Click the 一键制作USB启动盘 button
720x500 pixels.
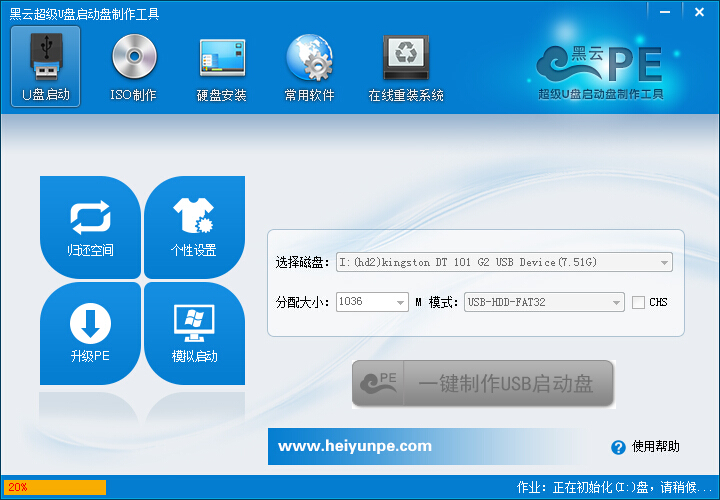(x=483, y=383)
